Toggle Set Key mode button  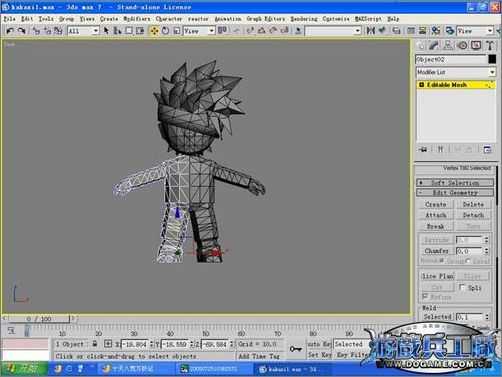(319, 355)
